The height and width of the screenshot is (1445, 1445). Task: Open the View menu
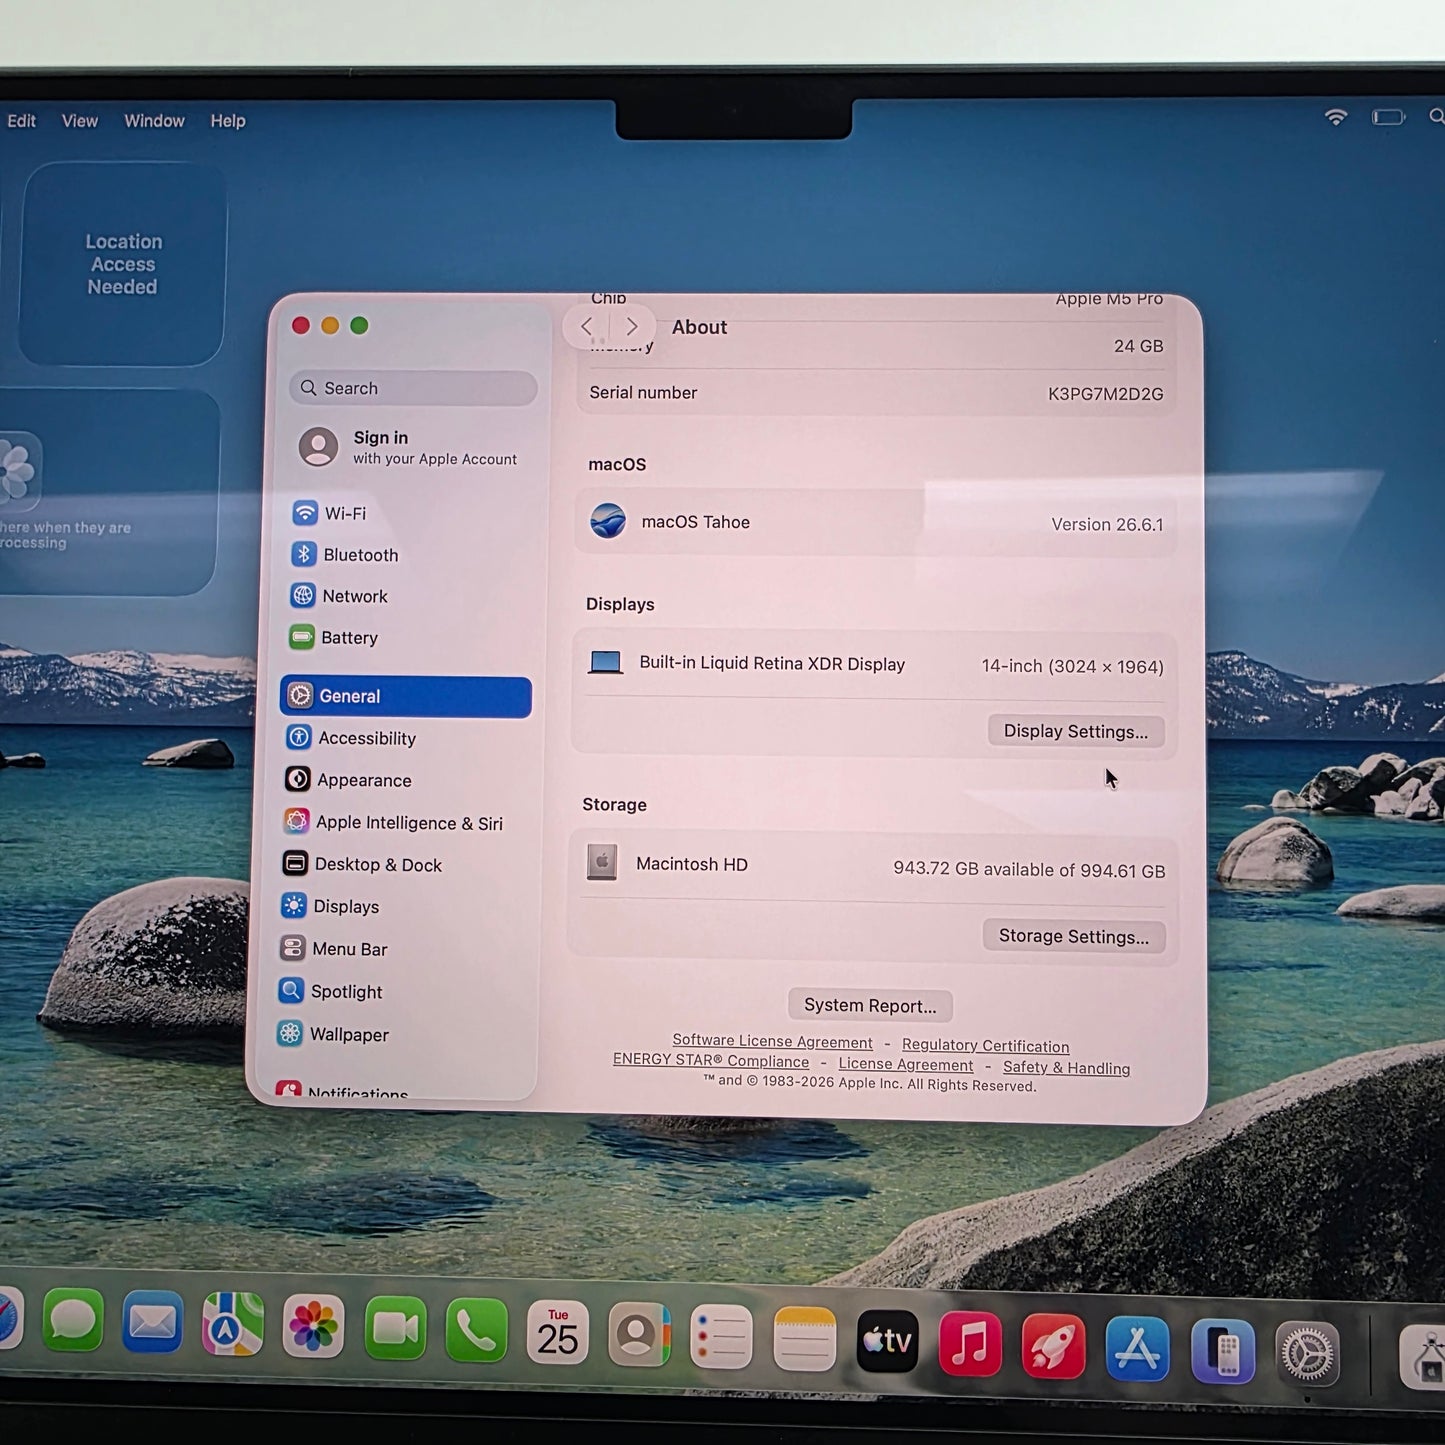(x=80, y=121)
